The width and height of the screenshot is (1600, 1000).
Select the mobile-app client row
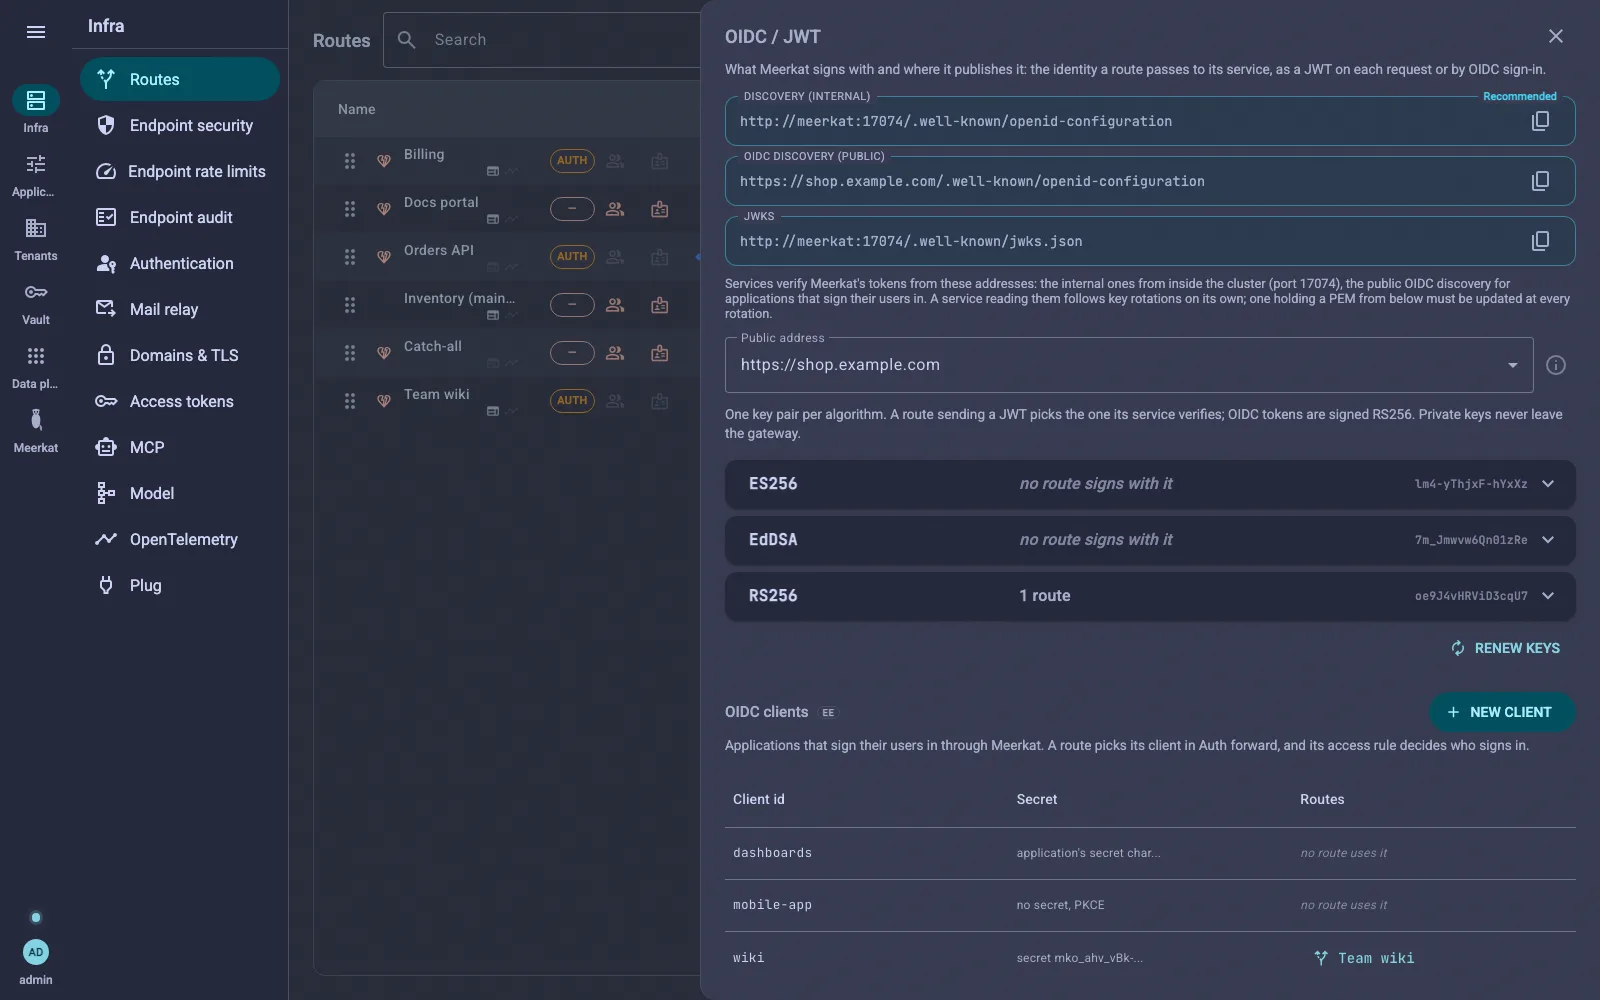click(1150, 905)
